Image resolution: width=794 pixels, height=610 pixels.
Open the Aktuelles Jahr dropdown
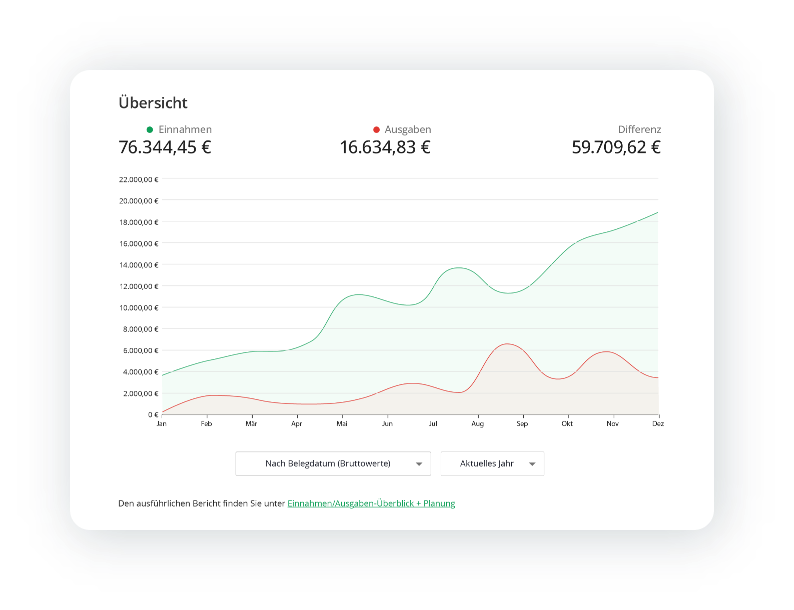point(492,463)
